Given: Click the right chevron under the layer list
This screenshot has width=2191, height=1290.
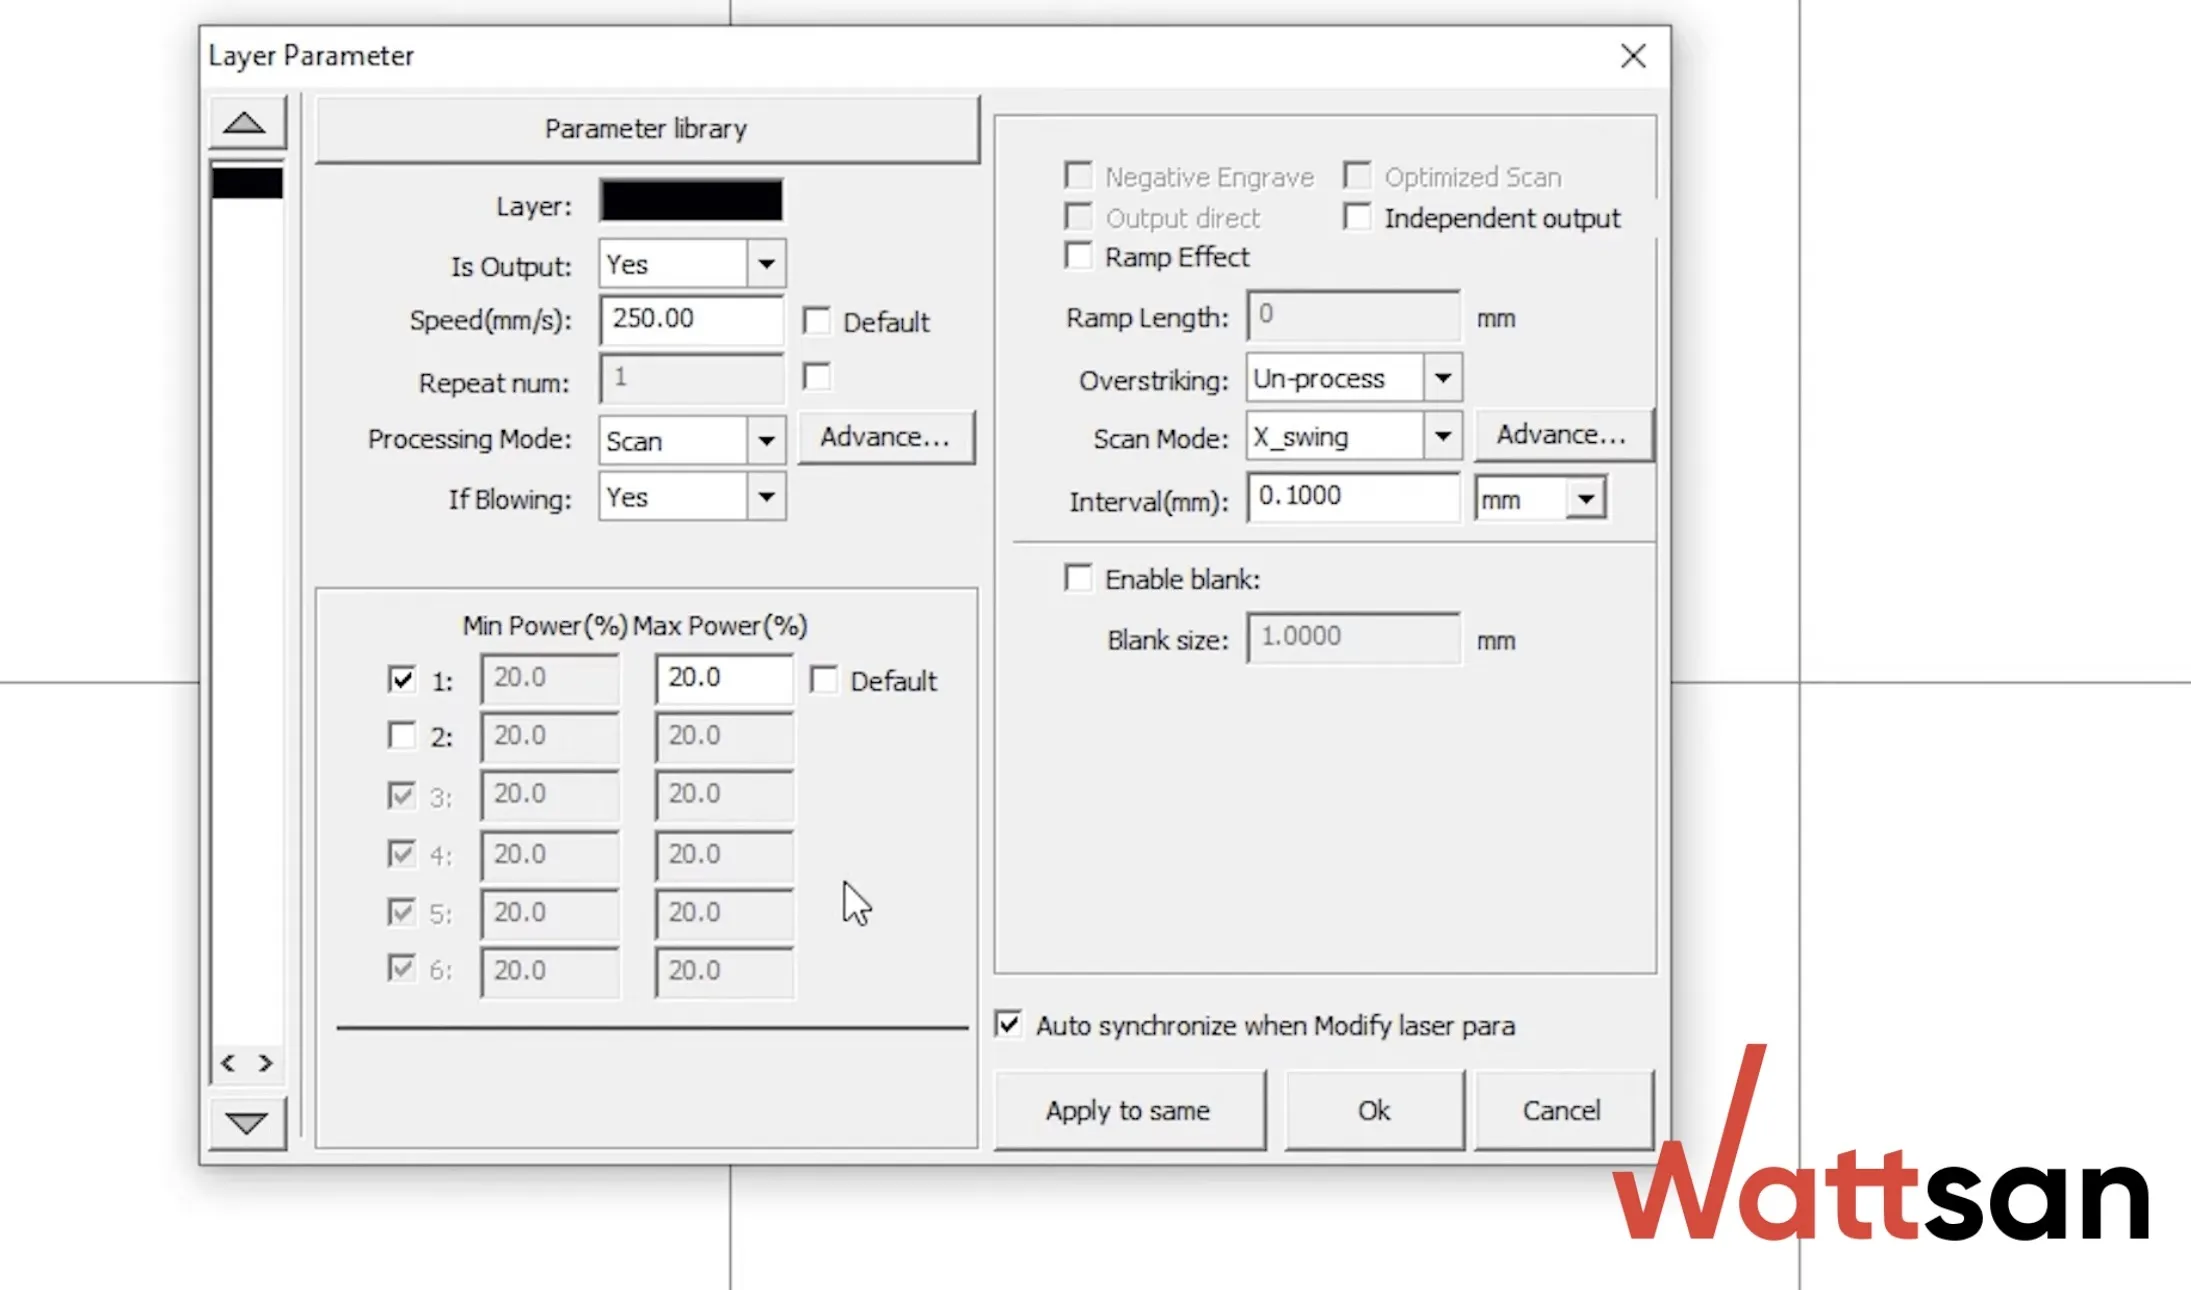Looking at the screenshot, I should pos(265,1062).
